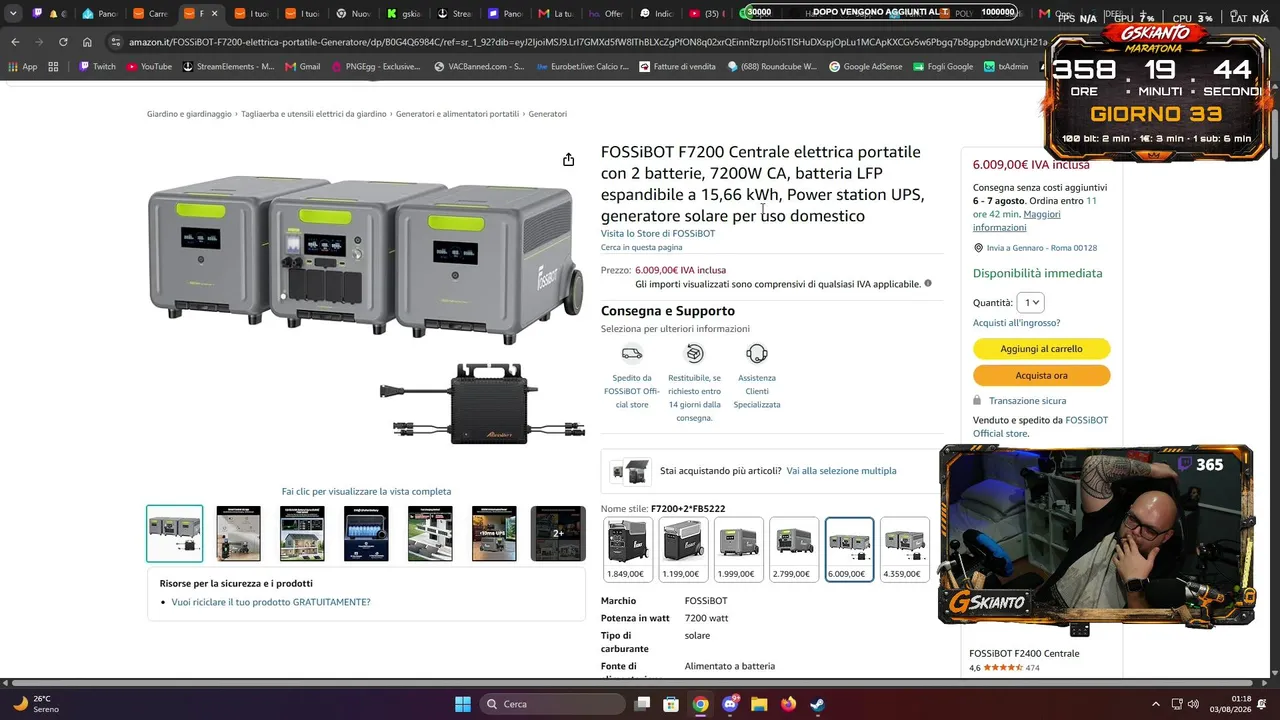Open the StreamElements bookmark
This screenshot has width=1280, height=720.
[x=228, y=66]
